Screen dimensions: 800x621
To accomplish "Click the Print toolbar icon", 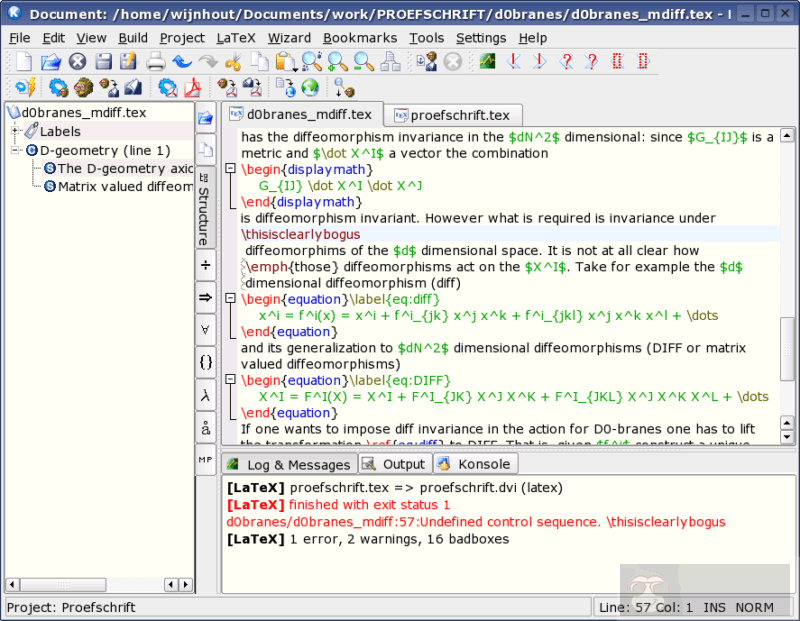I will 156,62.
